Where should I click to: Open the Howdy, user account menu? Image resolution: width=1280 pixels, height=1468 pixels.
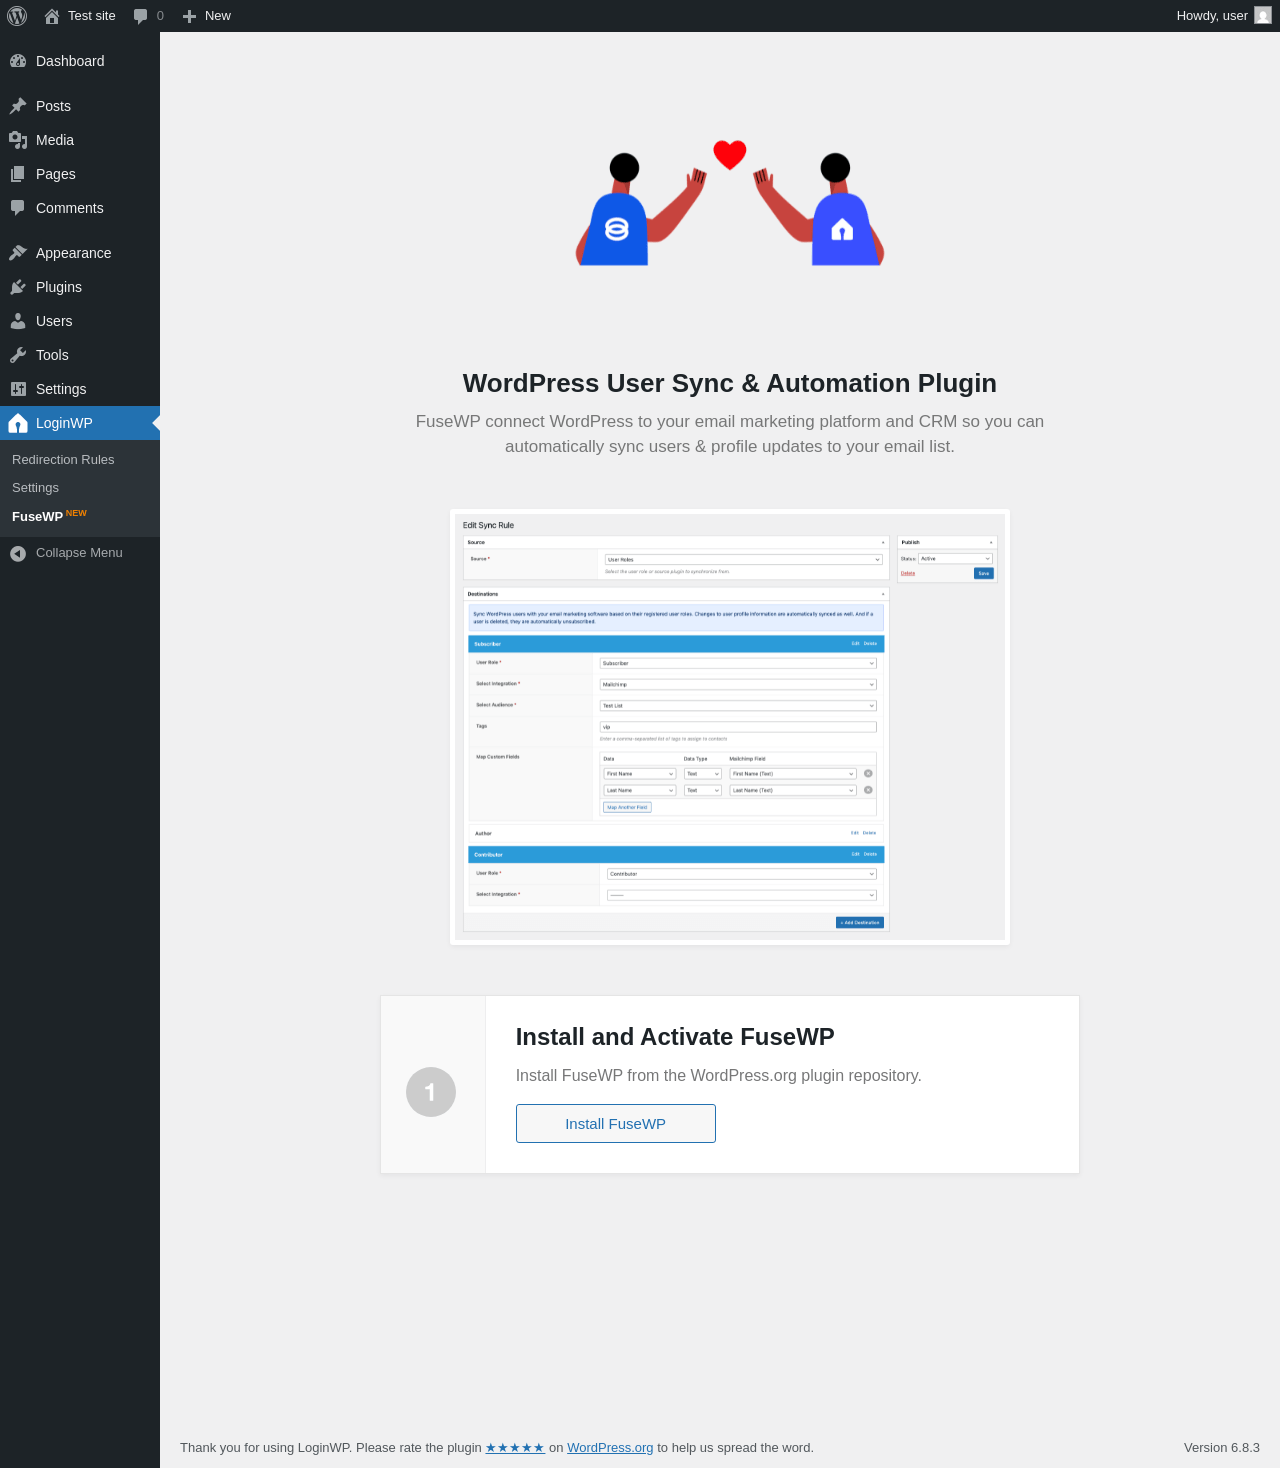coord(1223,16)
